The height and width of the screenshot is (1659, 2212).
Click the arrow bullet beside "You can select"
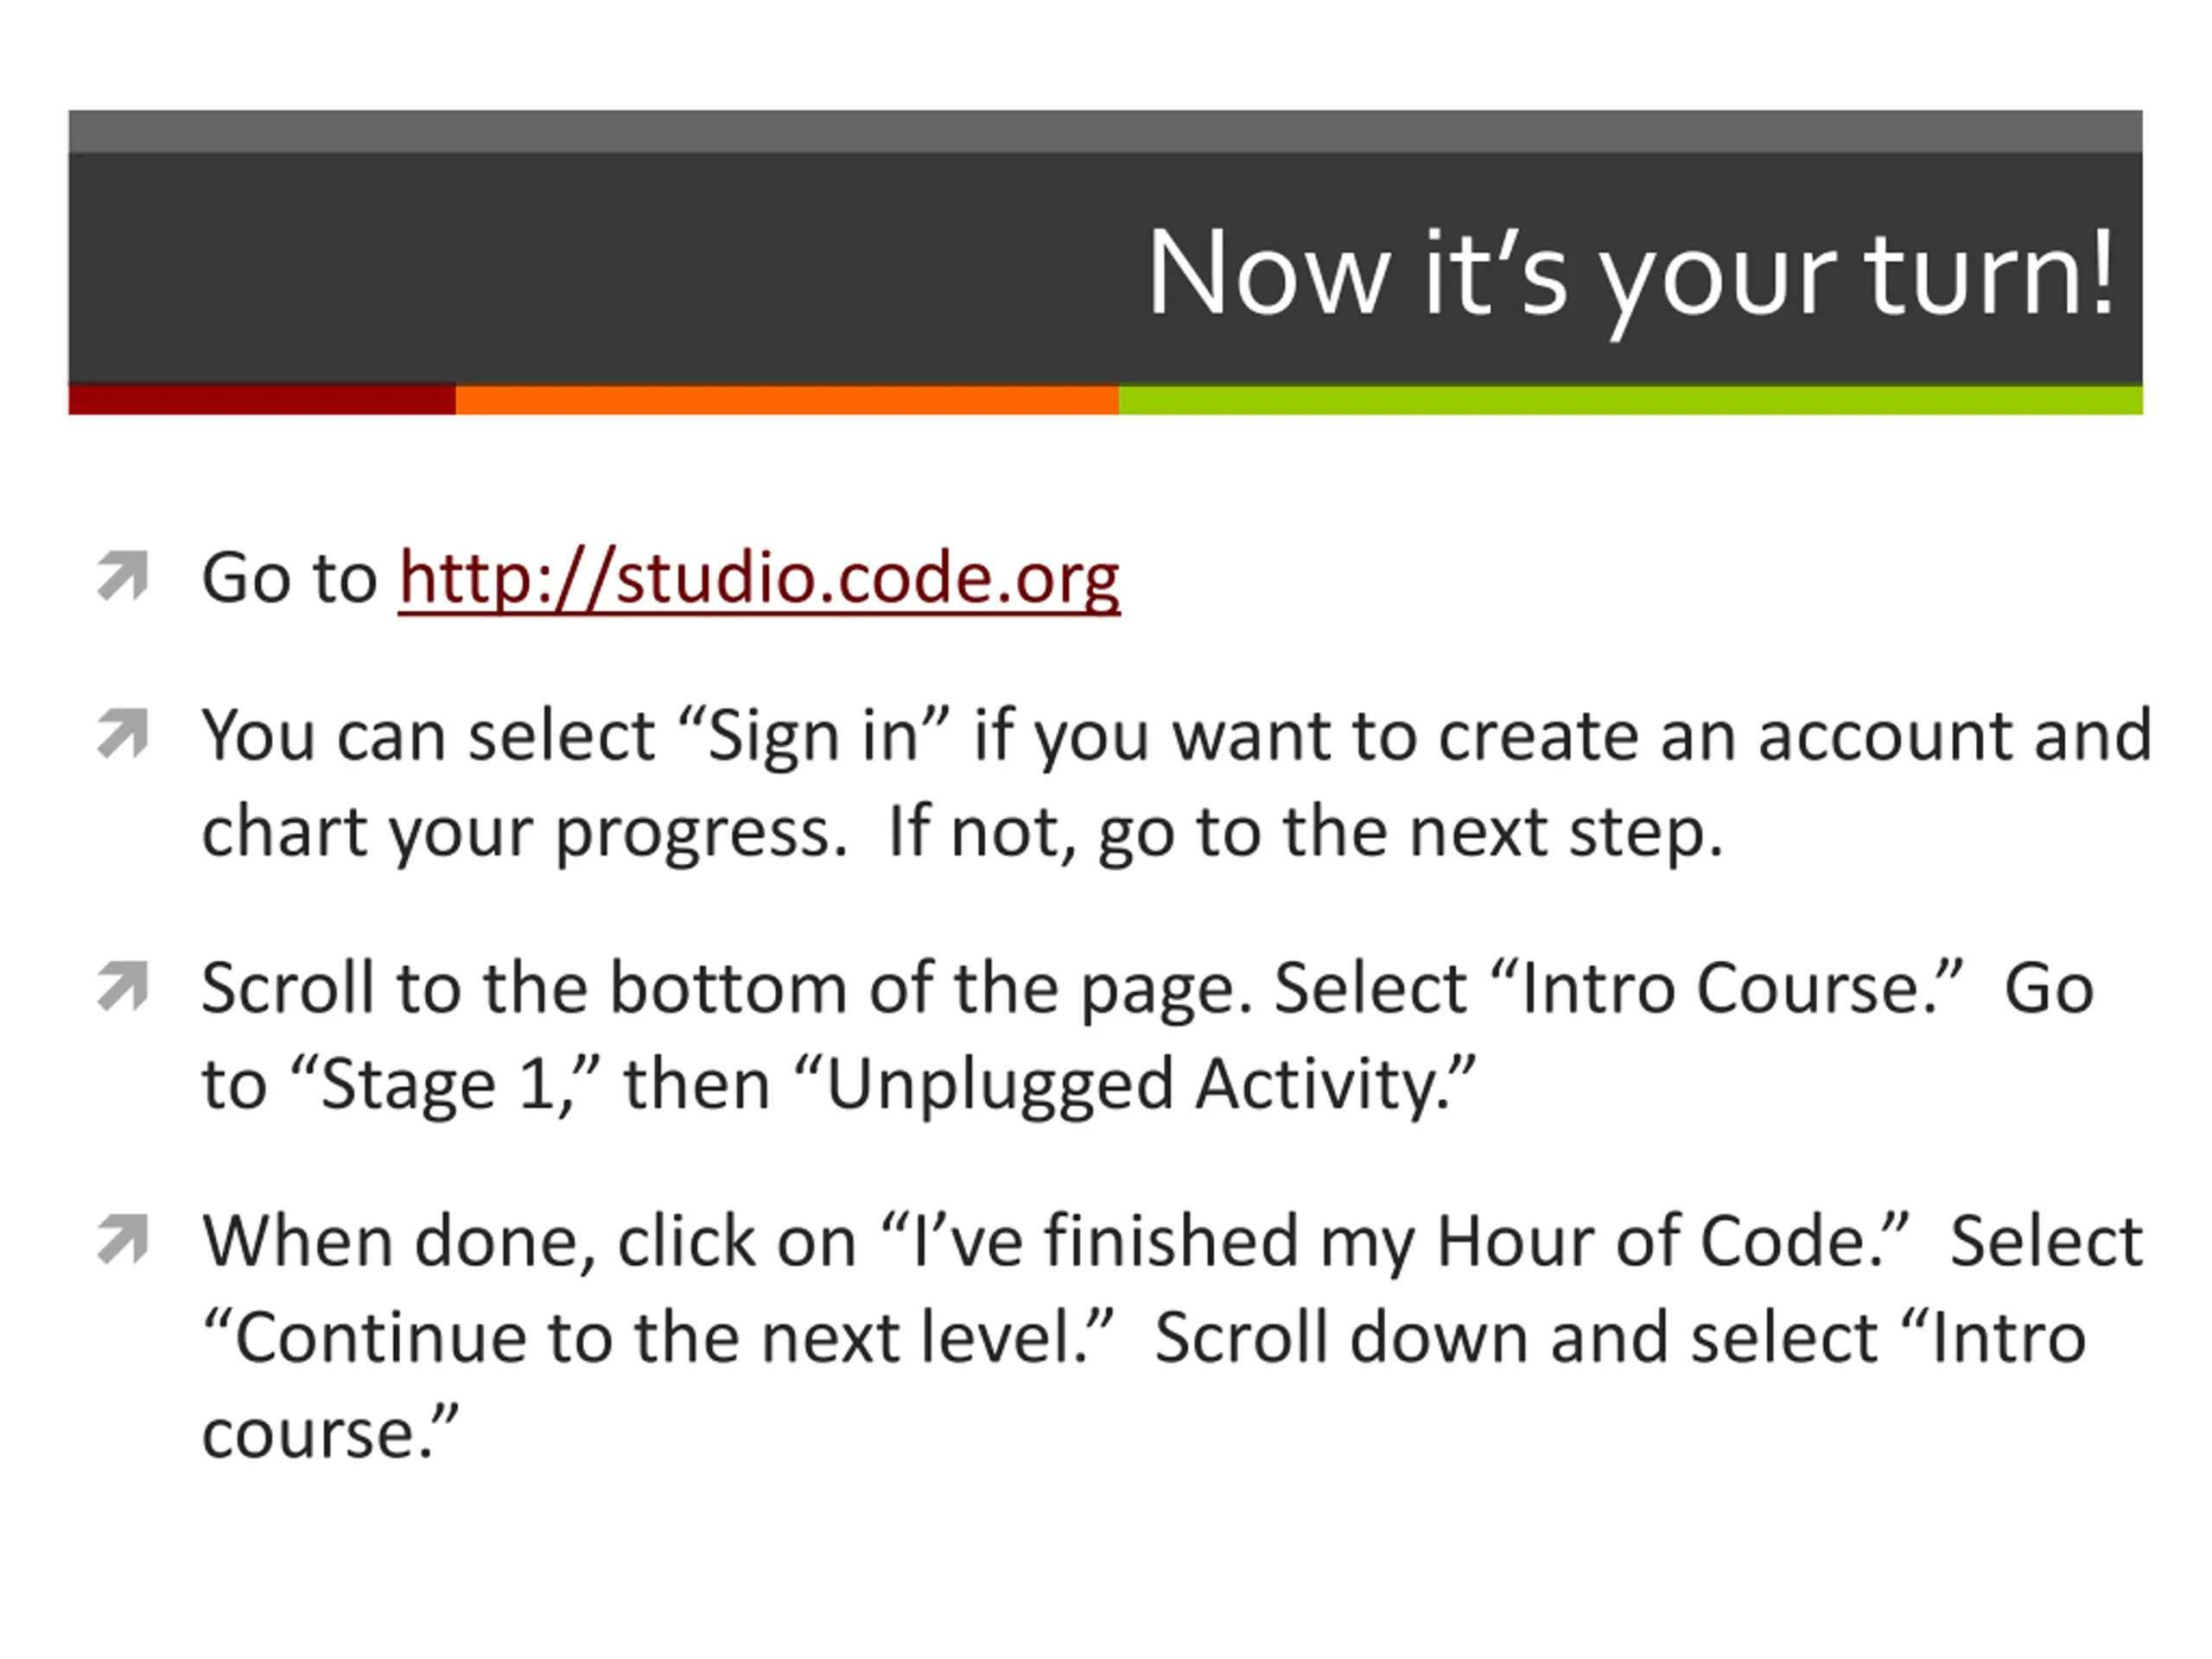point(123,733)
